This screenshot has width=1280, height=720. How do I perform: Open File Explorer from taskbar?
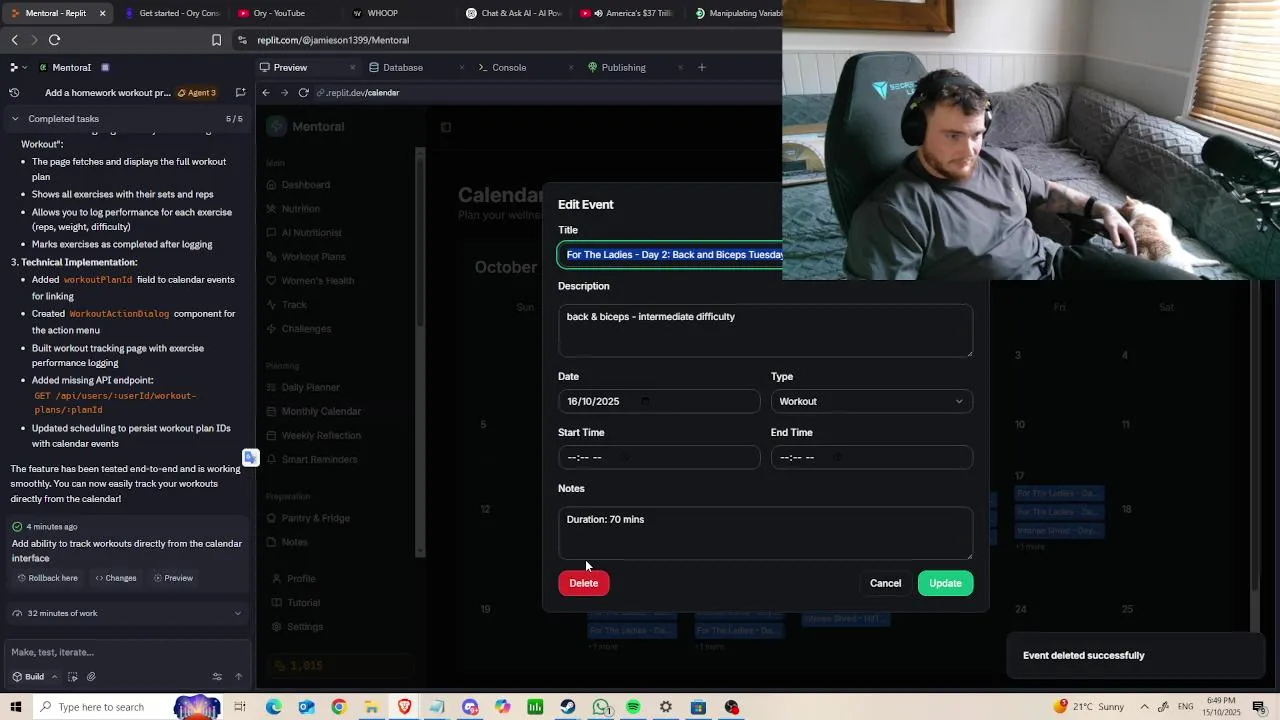(x=371, y=707)
